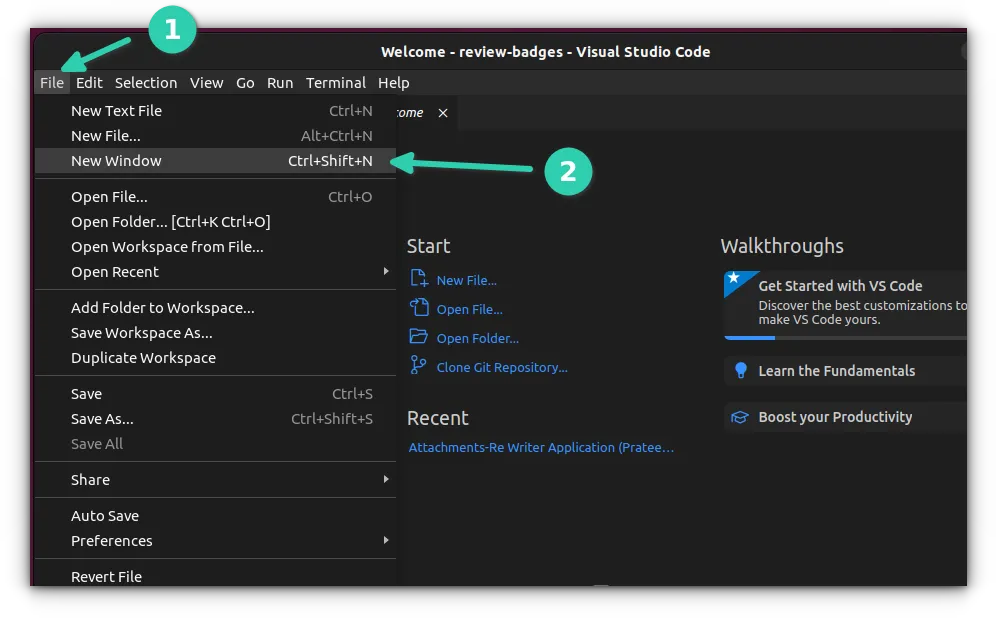Open the Attachments-Re Writer Application recent project
Viewport: 997px width, 618px height.
[x=541, y=447]
